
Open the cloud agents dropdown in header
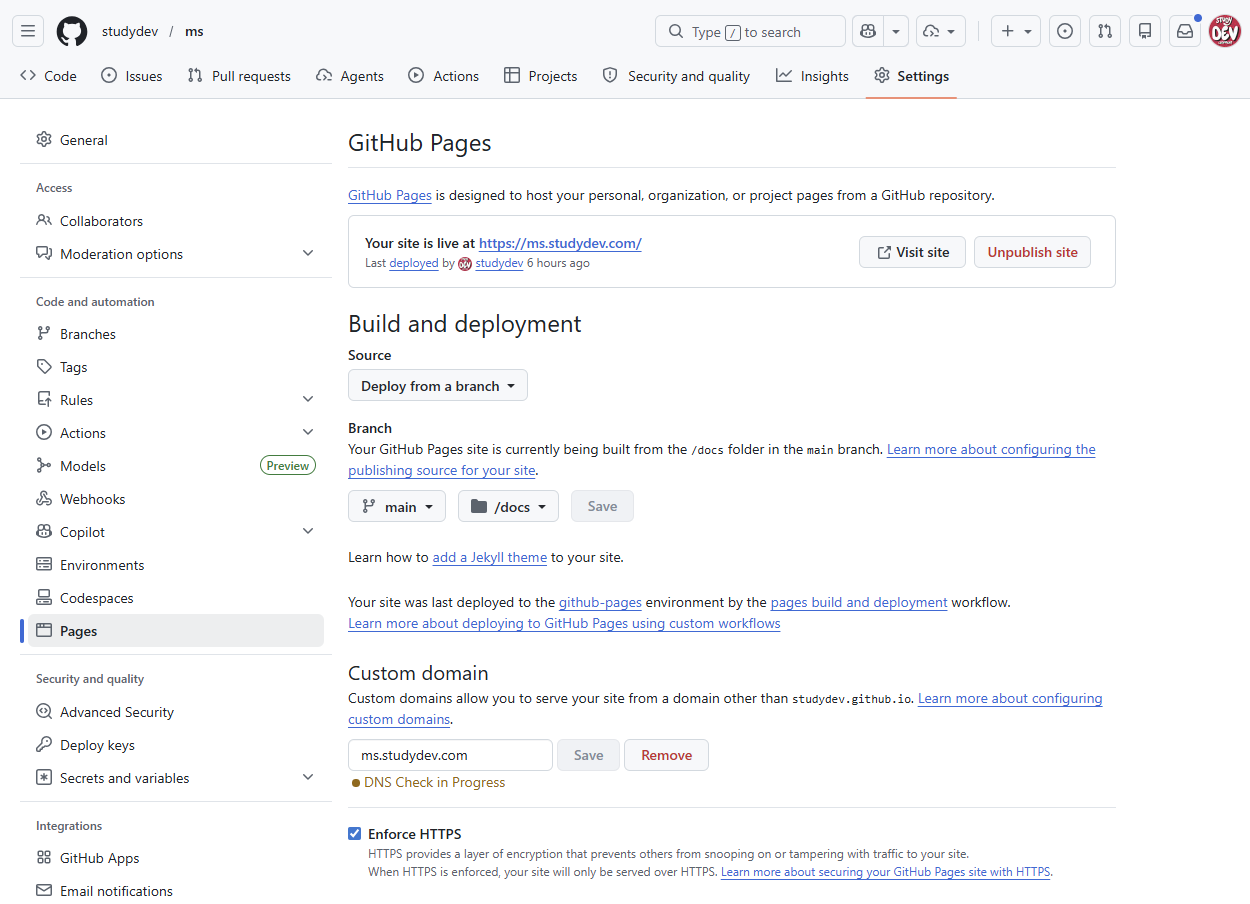(x=941, y=31)
